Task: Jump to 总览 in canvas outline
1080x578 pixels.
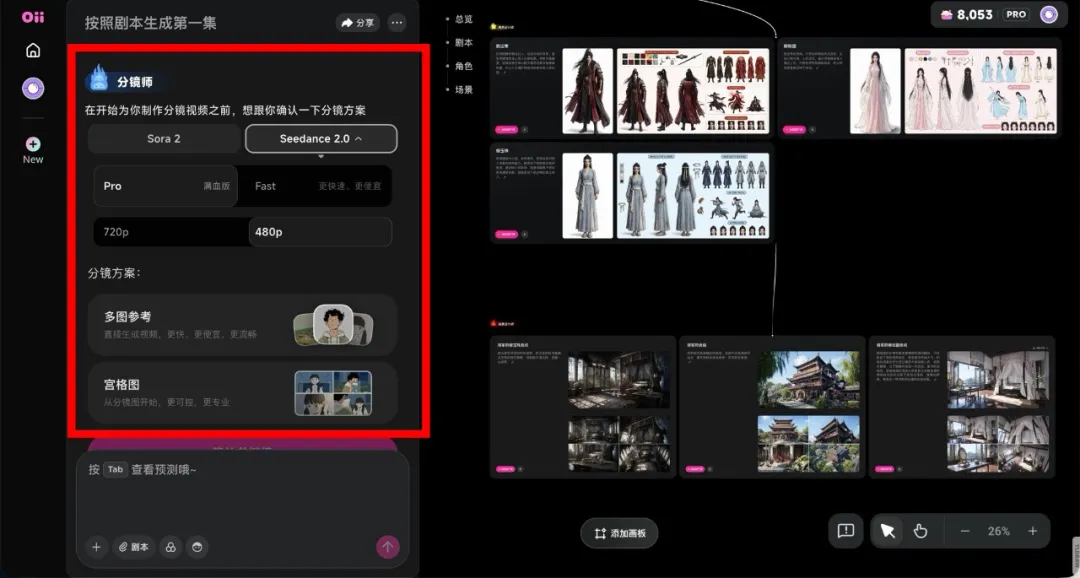Action: (x=464, y=19)
